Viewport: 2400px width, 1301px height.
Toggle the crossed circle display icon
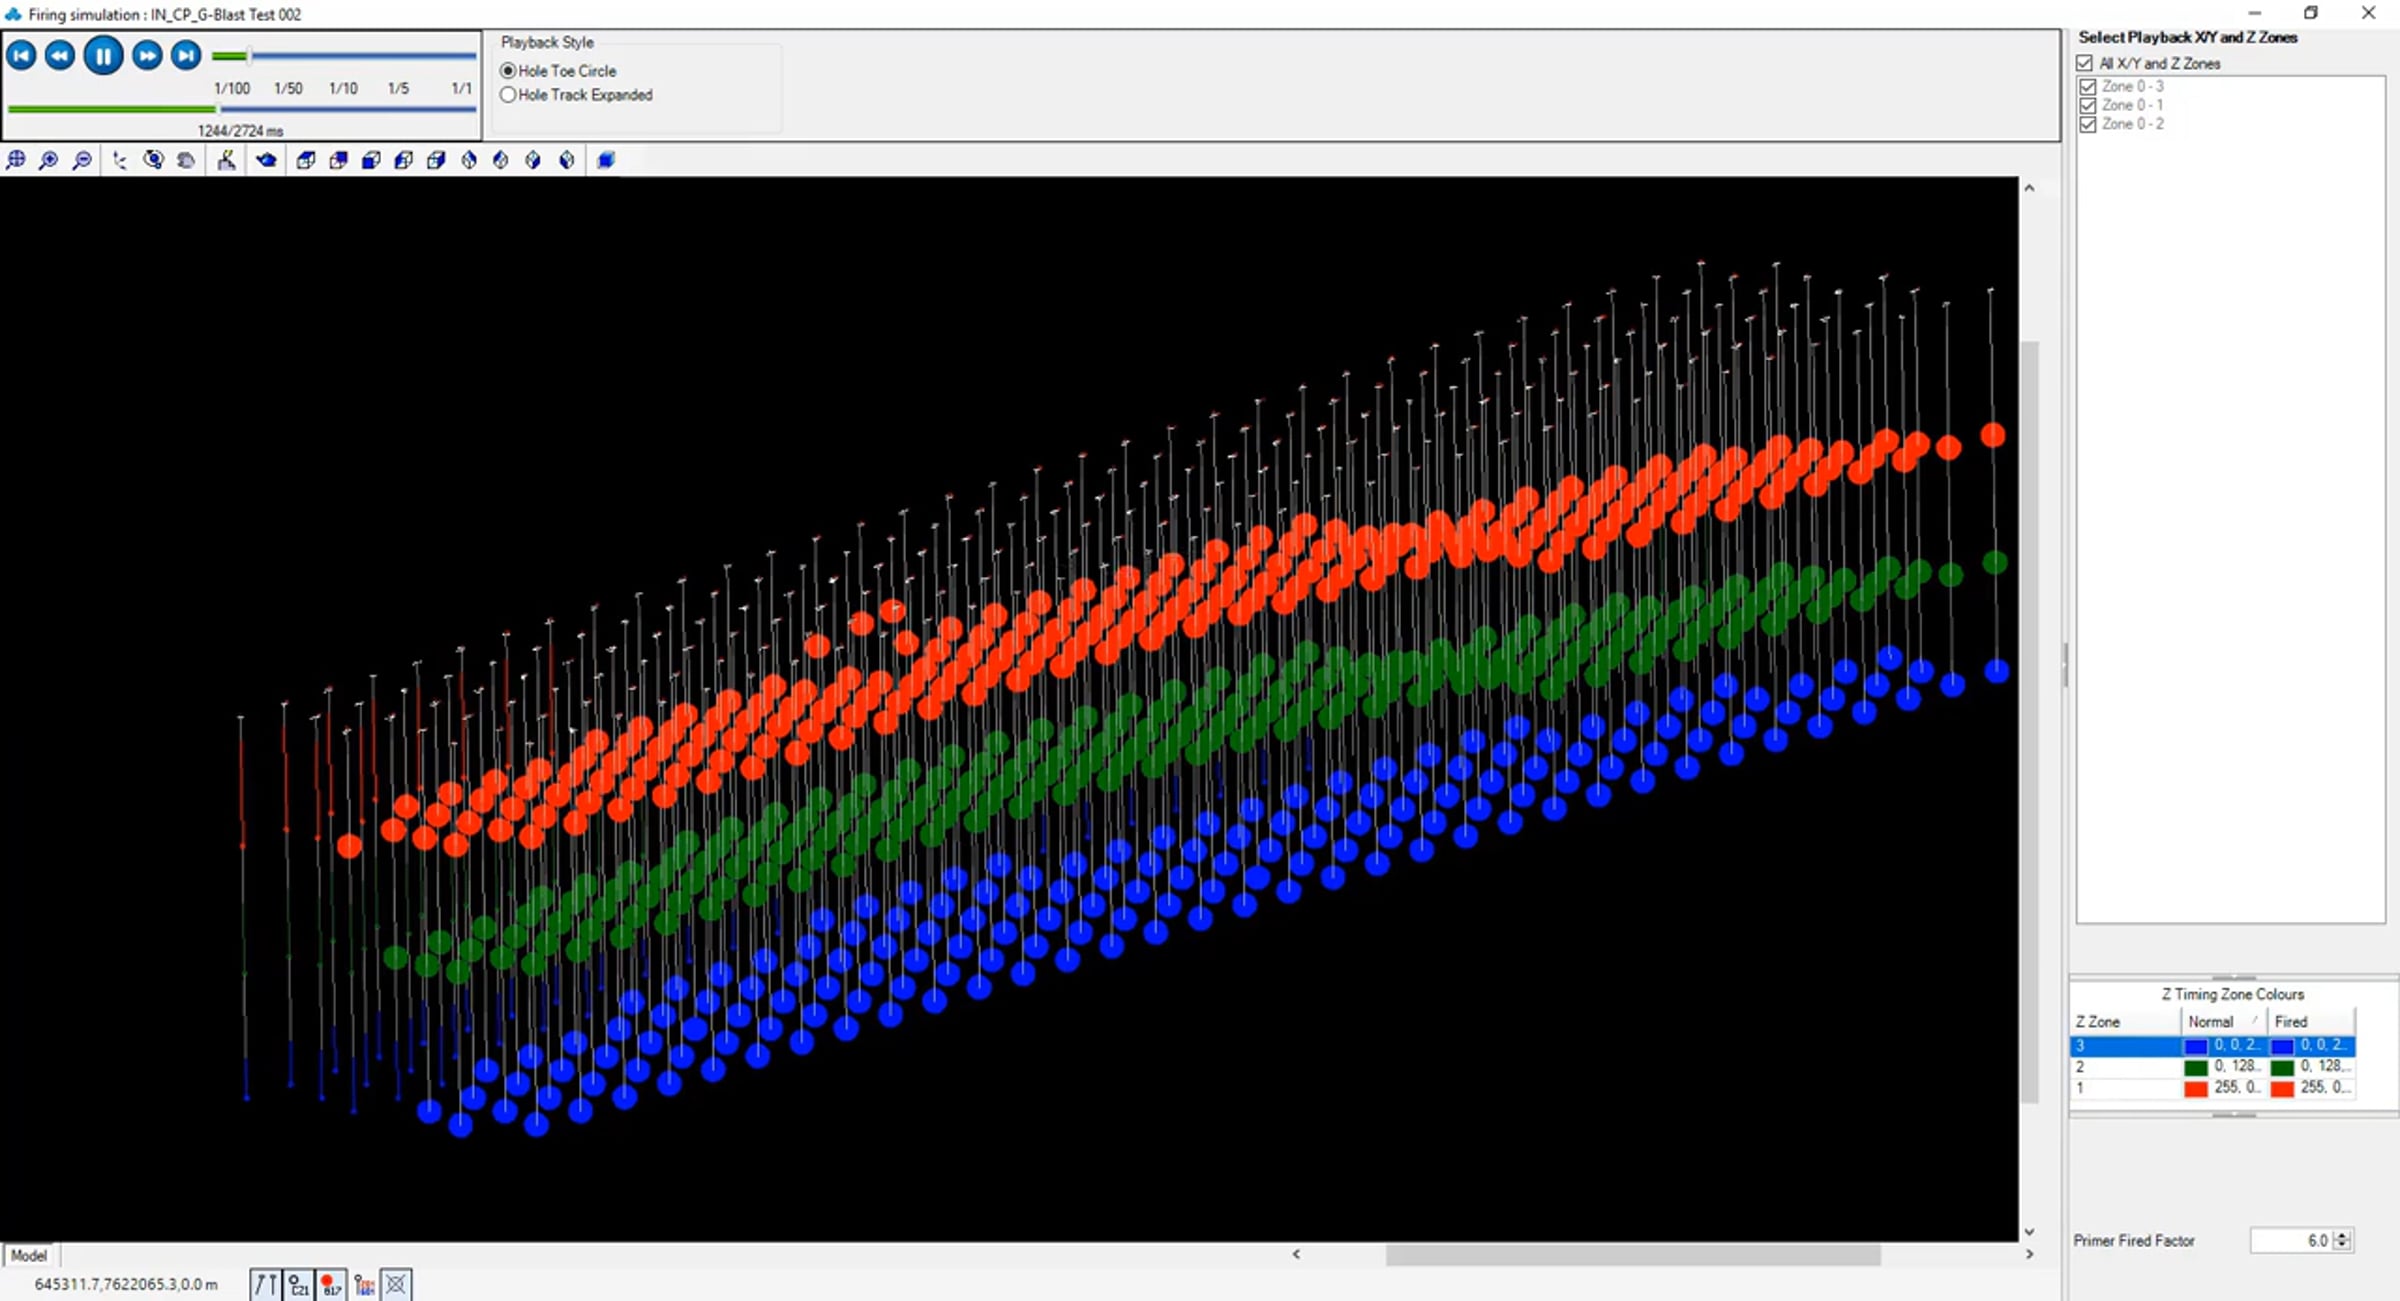tap(397, 1284)
